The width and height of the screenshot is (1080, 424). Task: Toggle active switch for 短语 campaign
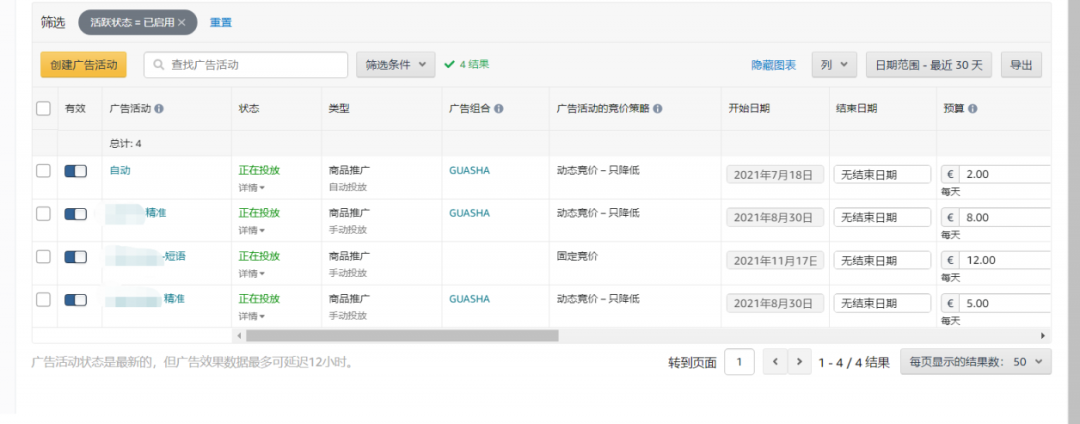pos(76,257)
